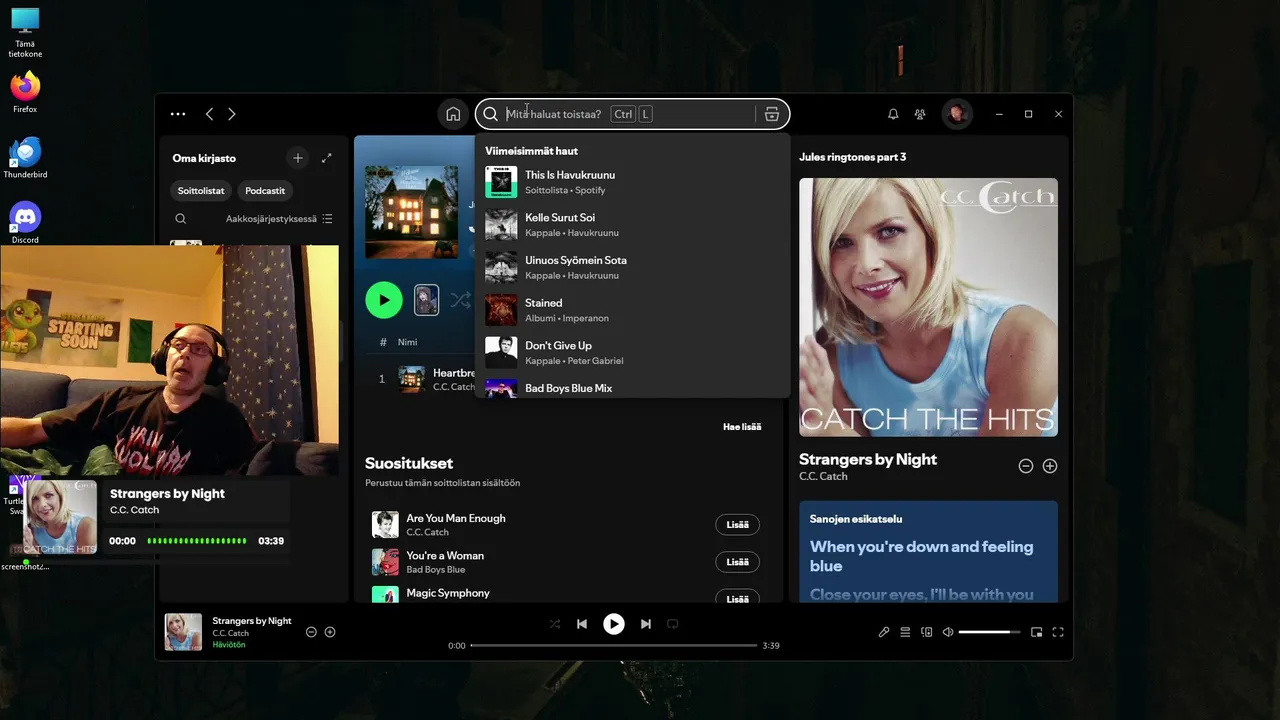Filter library by Soittolistat

pos(201,190)
